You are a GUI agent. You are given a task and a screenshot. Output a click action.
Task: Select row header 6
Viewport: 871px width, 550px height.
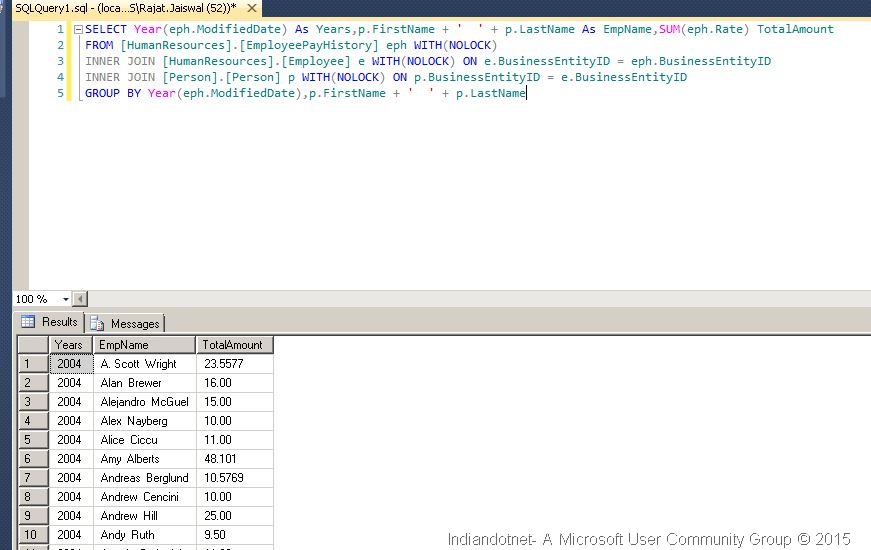tap(33, 458)
